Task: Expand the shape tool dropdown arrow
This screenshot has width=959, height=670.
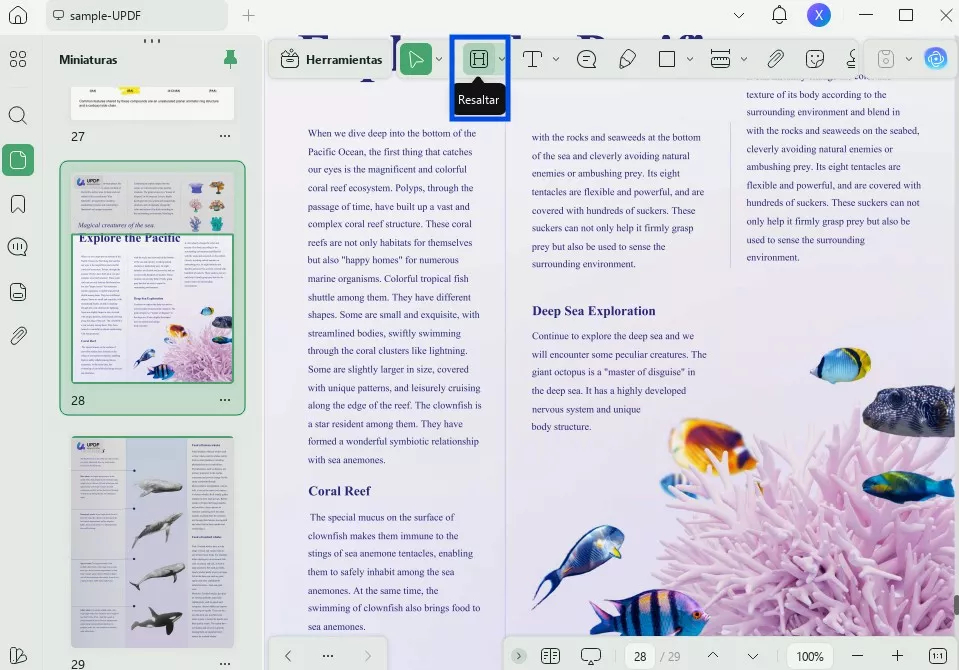Action: coord(690,59)
